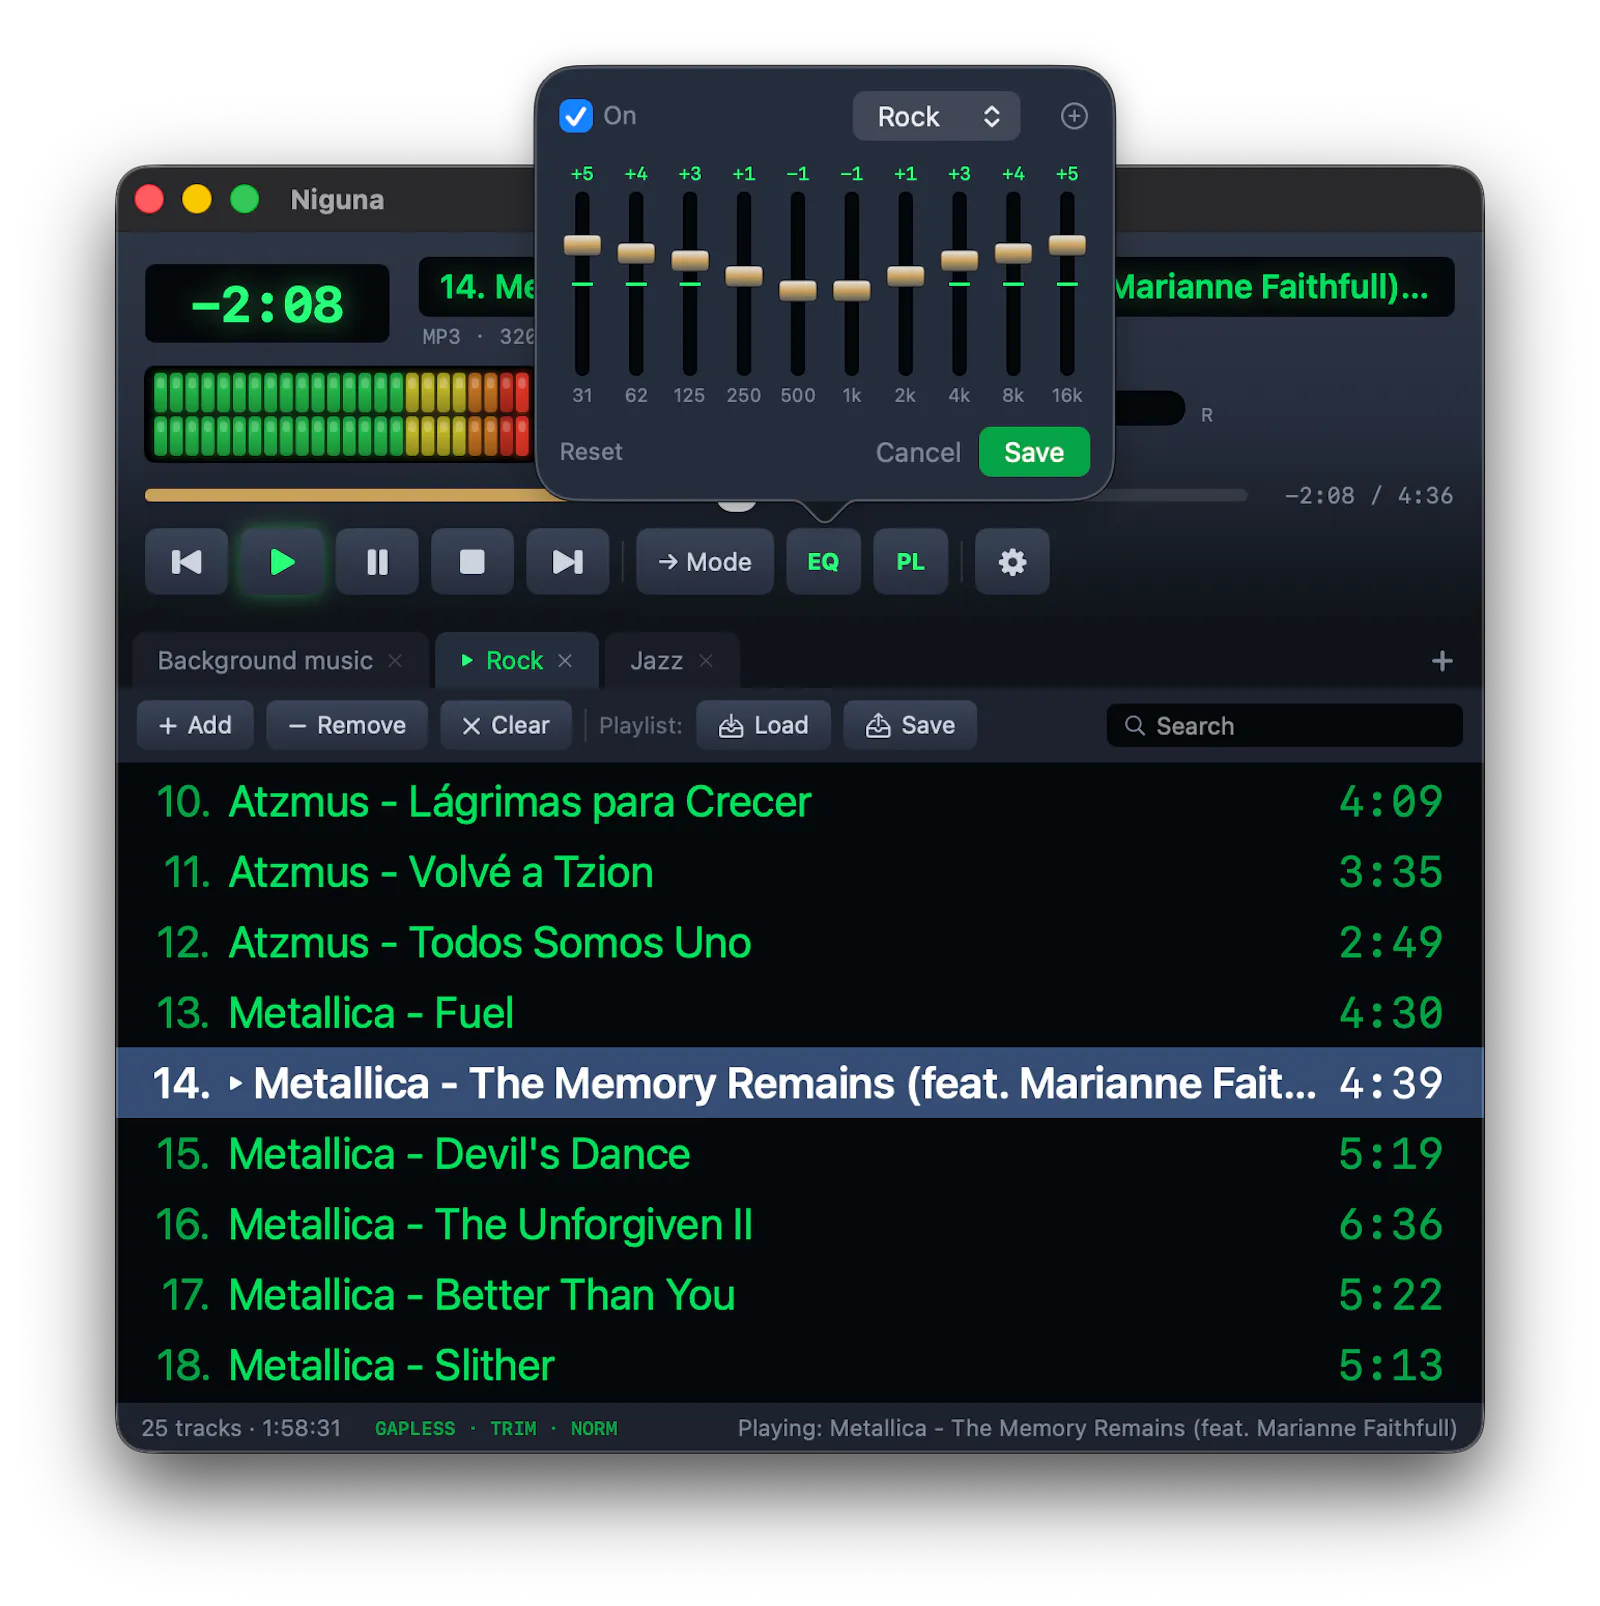Open settings via the gear icon

click(1012, 562)
